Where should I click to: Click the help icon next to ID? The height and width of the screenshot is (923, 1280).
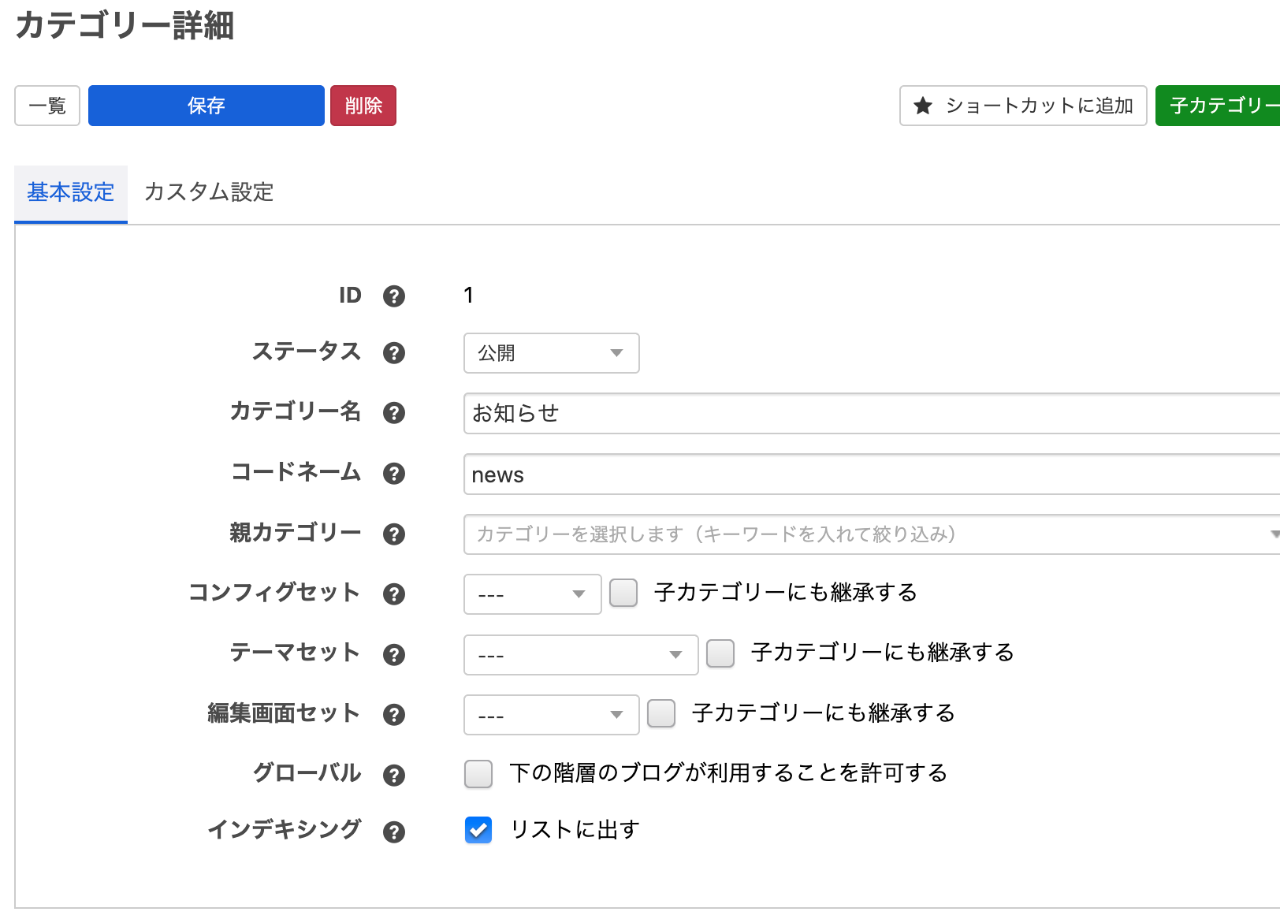click(394, 296)
